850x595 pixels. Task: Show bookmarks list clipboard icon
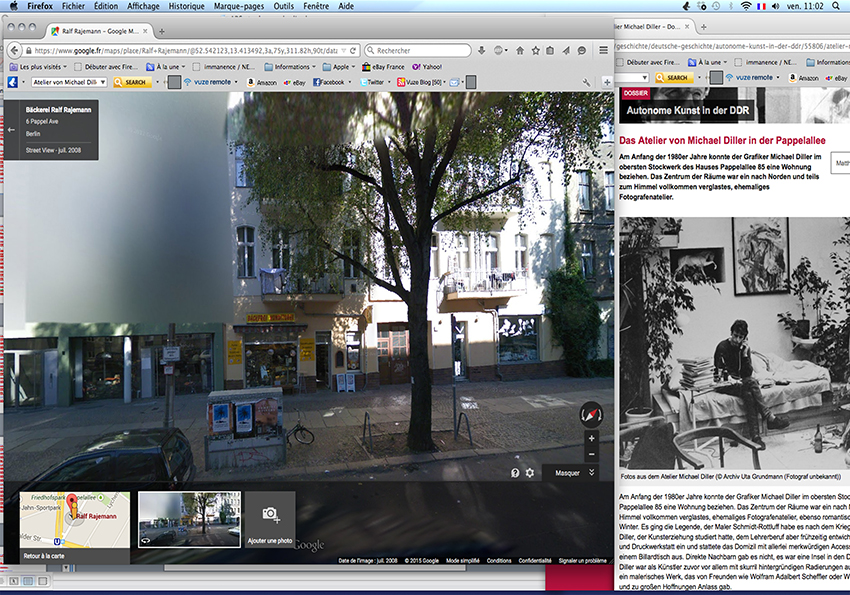[x=550, y=50]
